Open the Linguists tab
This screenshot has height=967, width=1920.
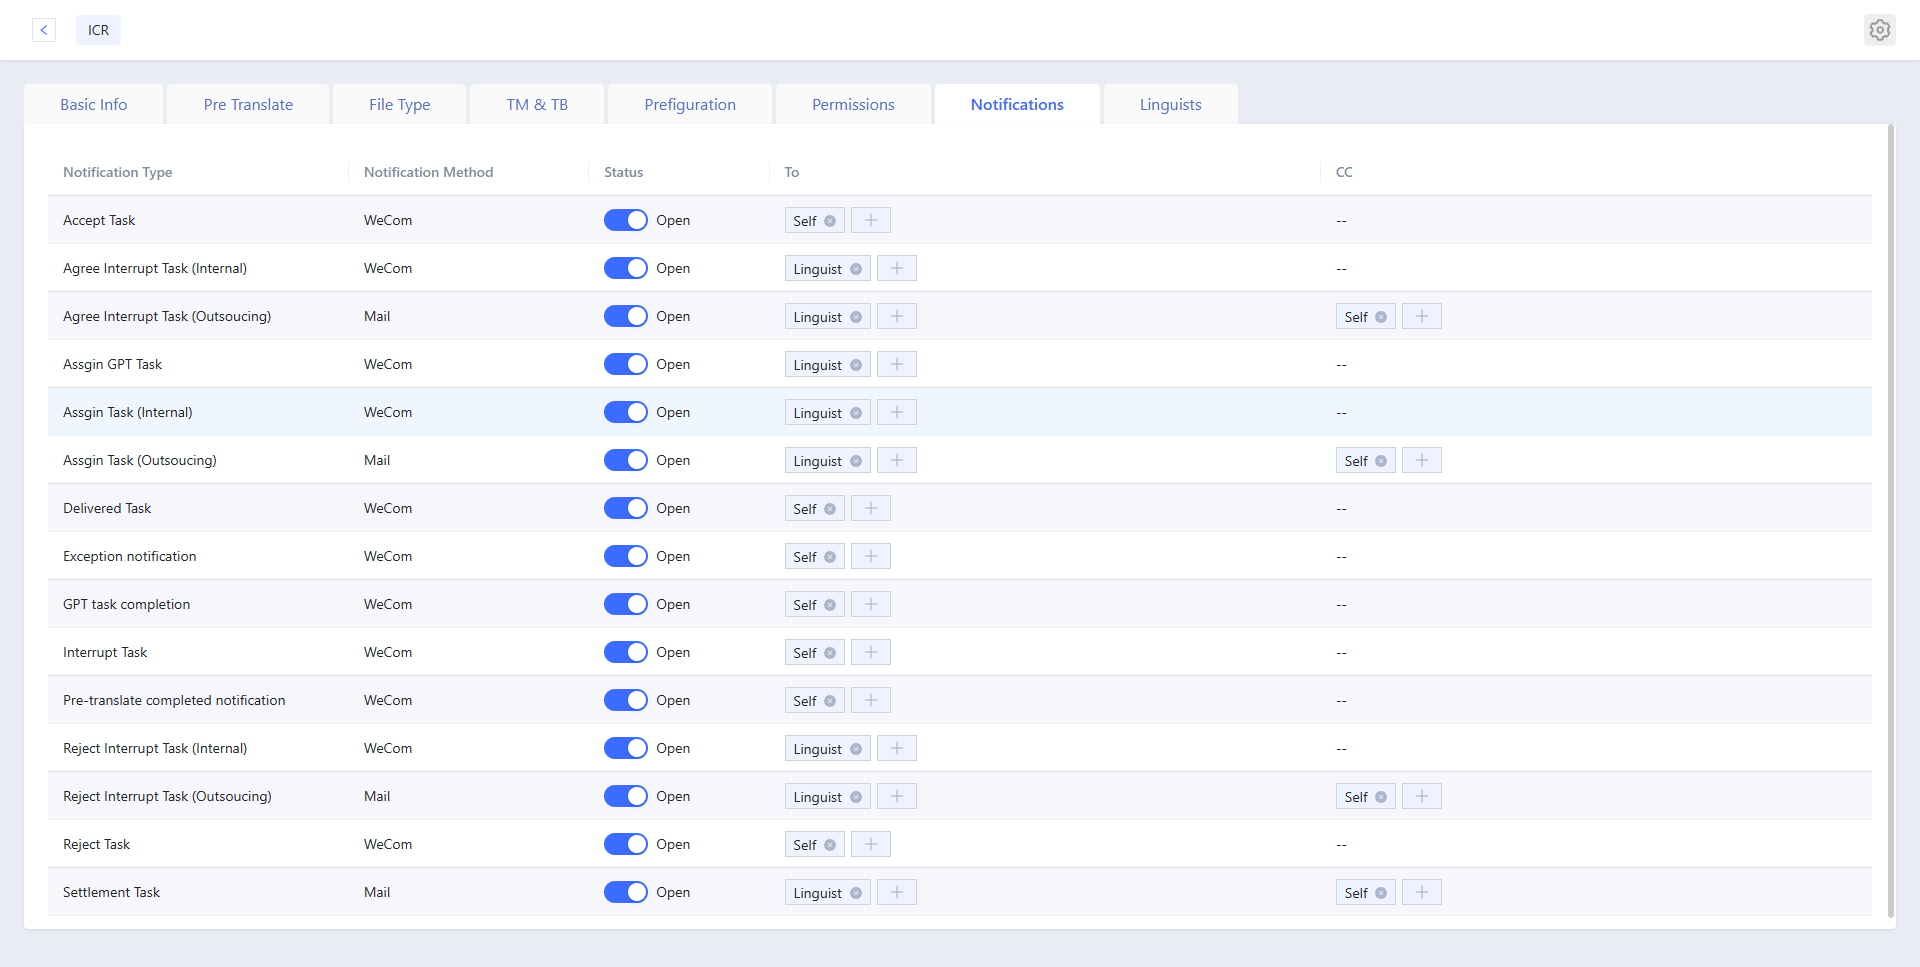pos(1171,104)
